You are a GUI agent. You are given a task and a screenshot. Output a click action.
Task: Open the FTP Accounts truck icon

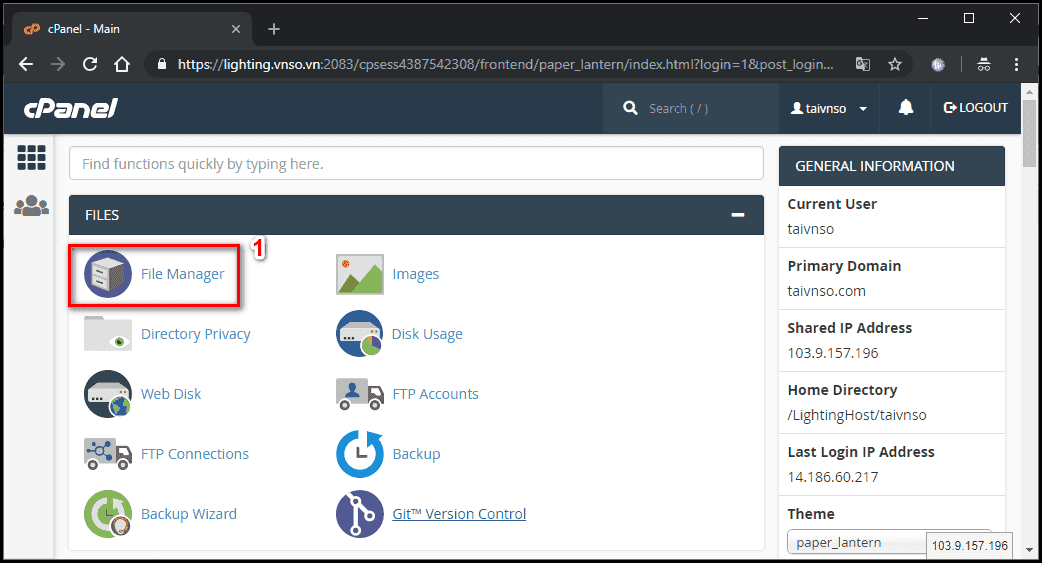coord(360,394)
